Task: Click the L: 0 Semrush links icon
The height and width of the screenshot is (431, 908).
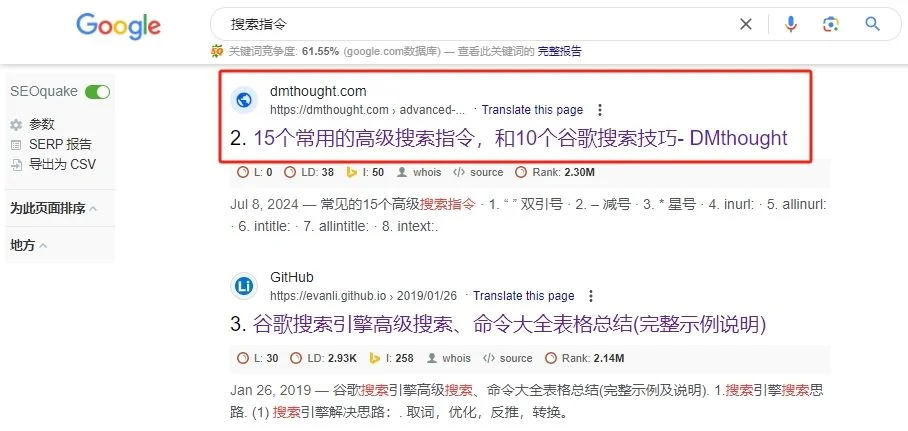Action: coord(243,172)
